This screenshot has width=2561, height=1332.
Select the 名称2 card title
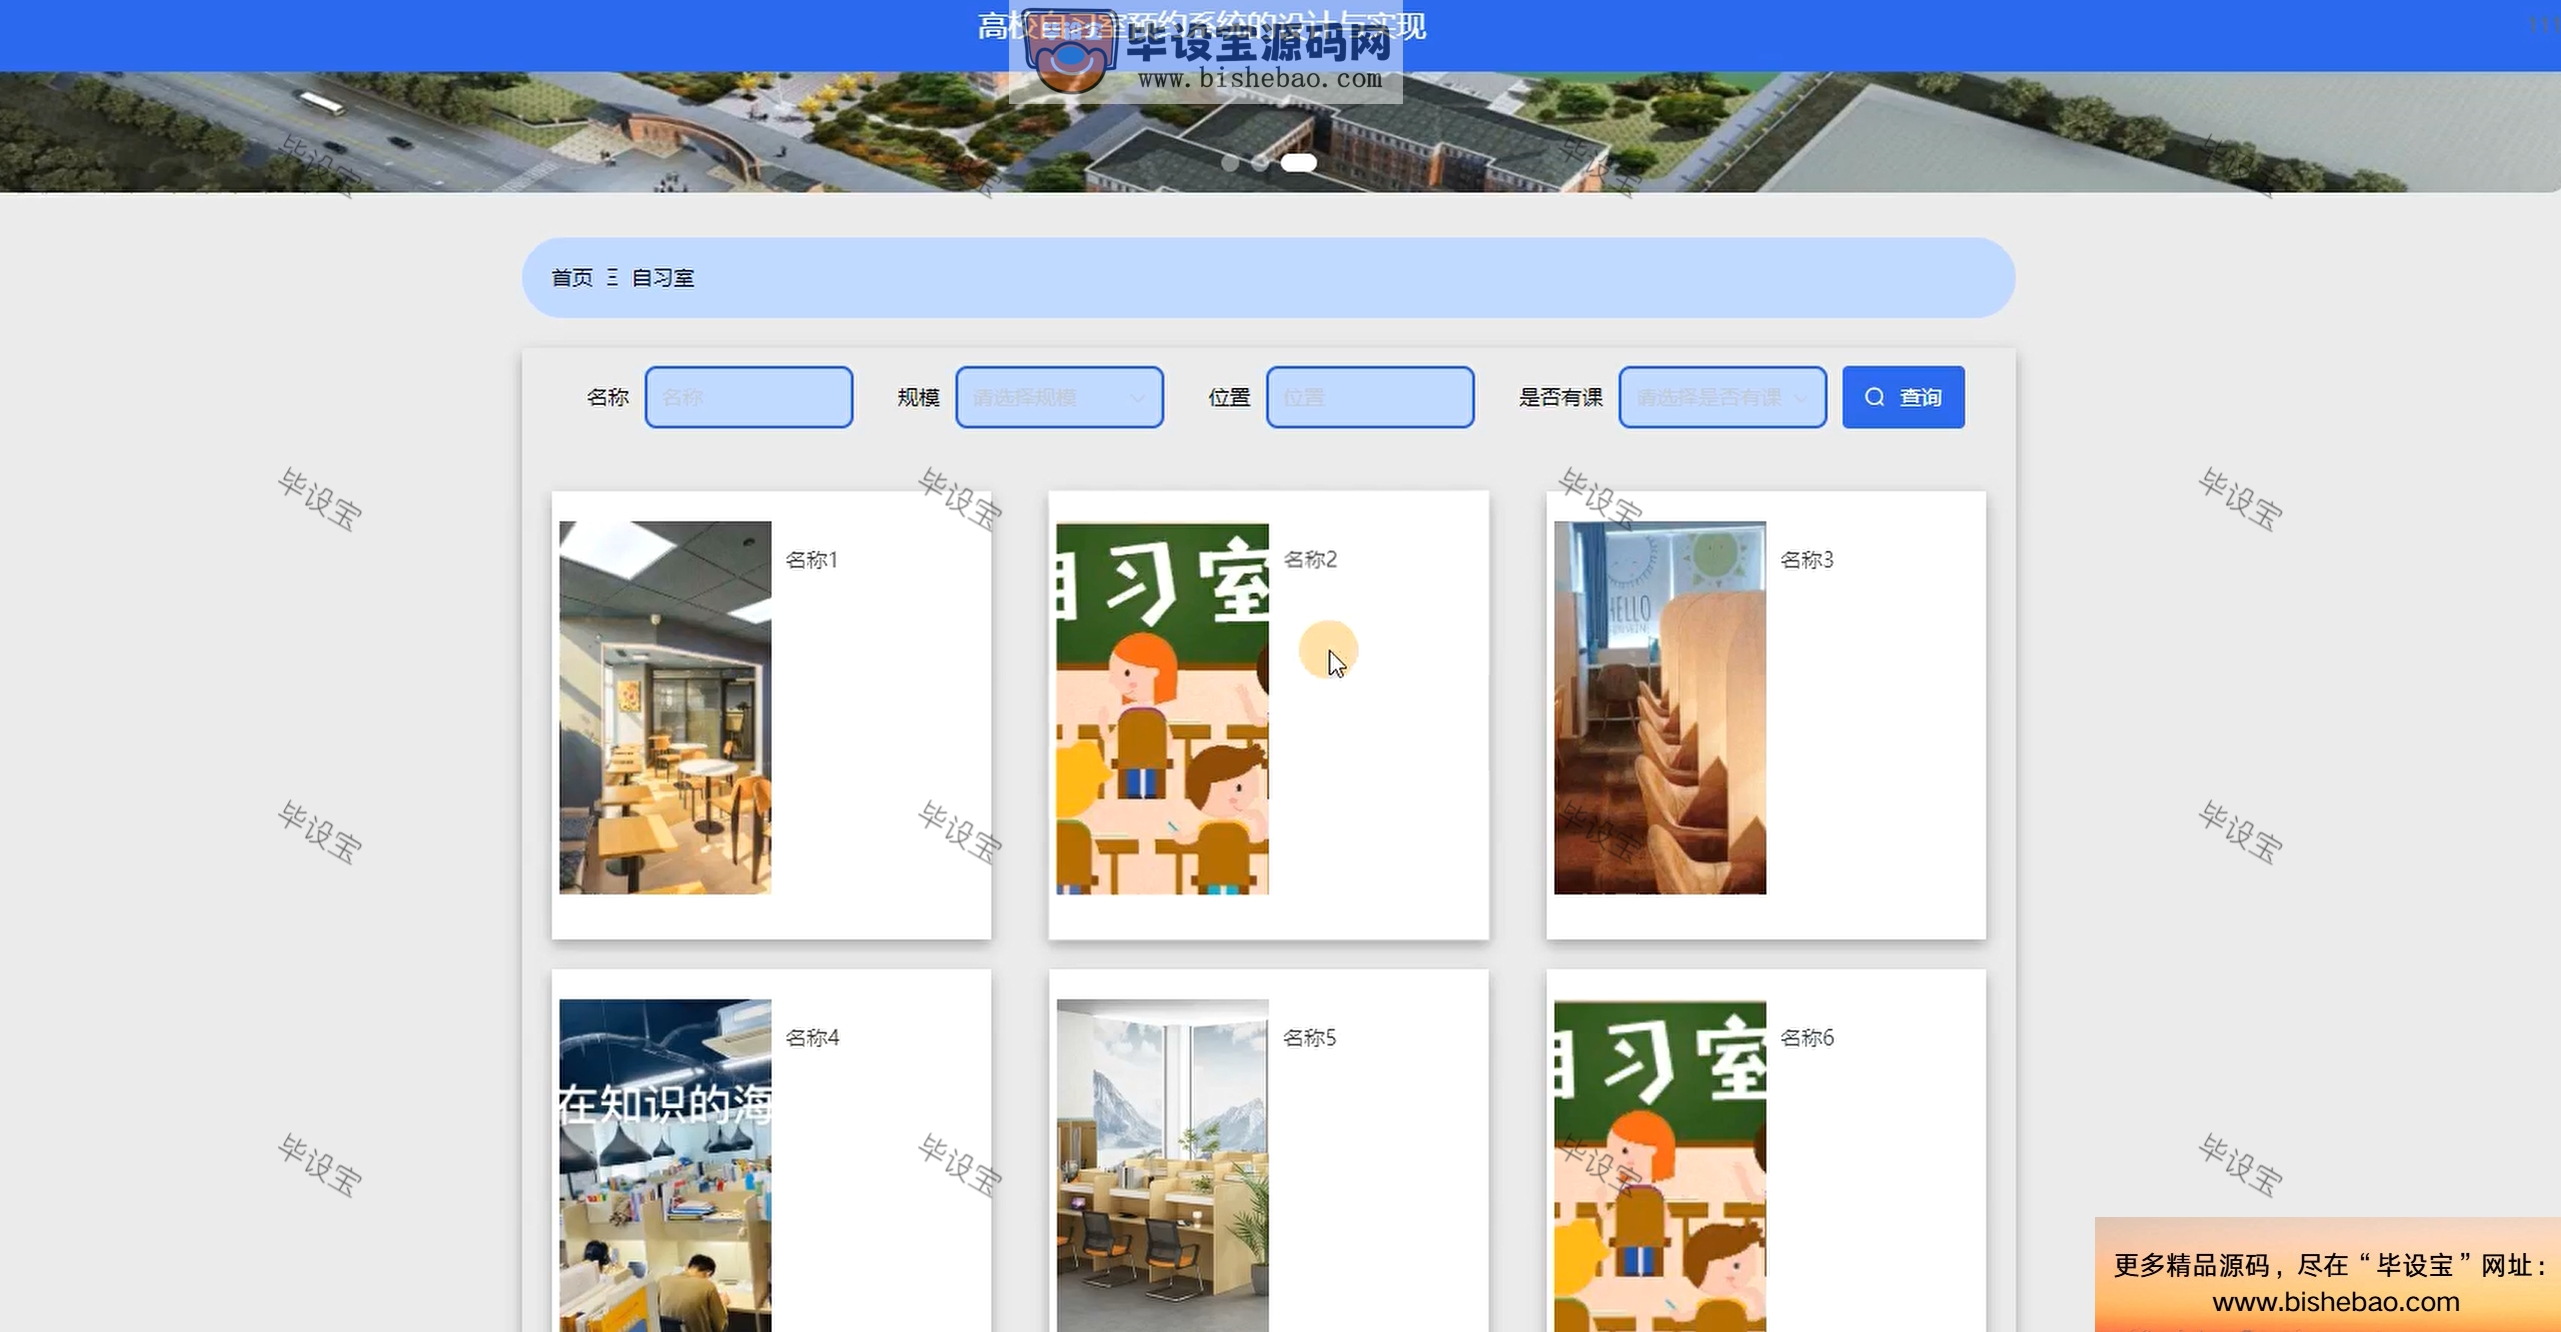click(x=1310, y=559)
